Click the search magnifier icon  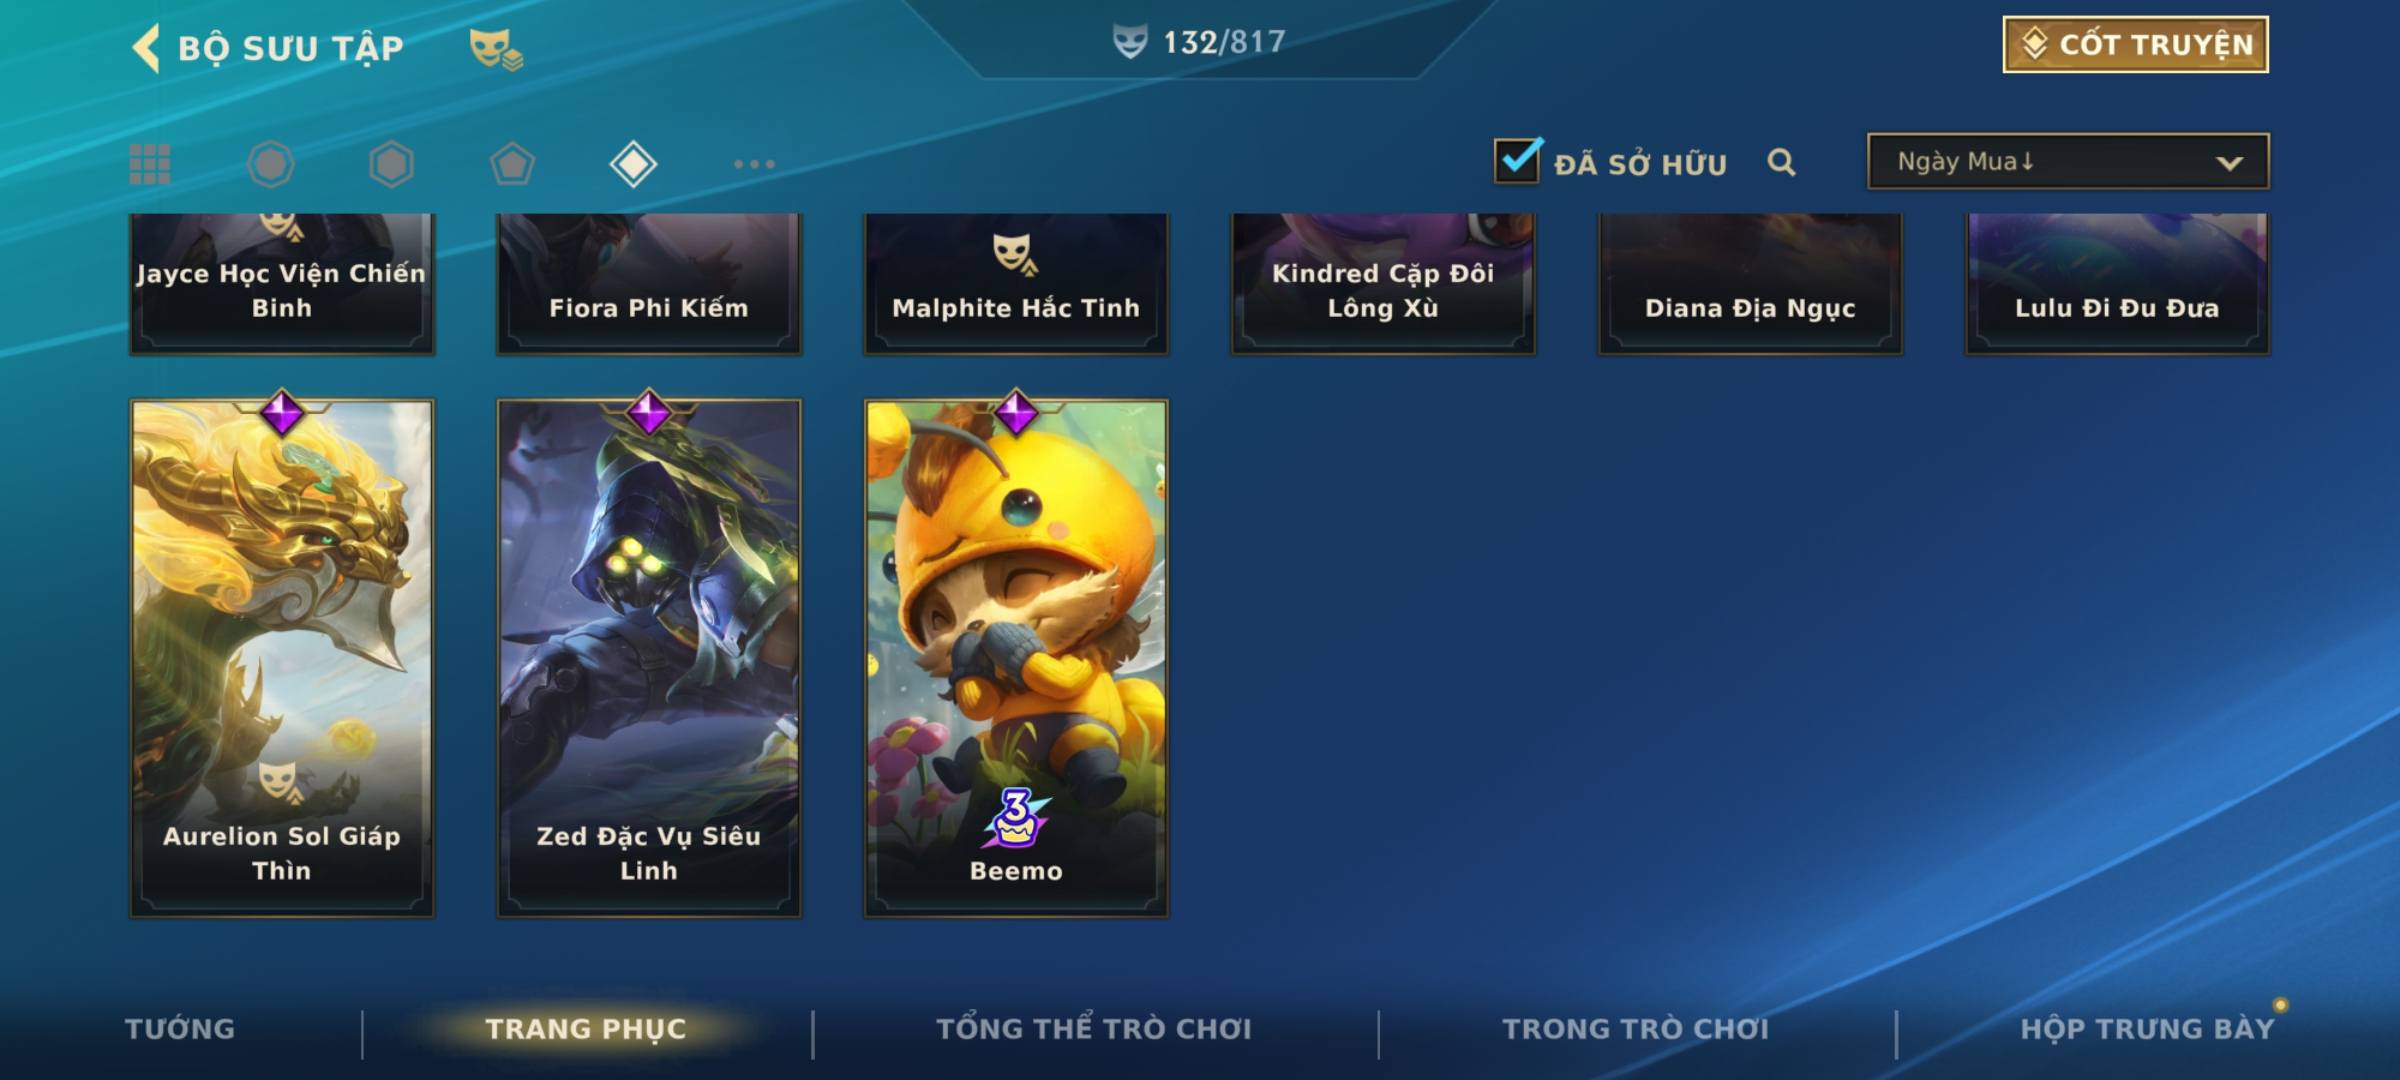[1781, 162]
